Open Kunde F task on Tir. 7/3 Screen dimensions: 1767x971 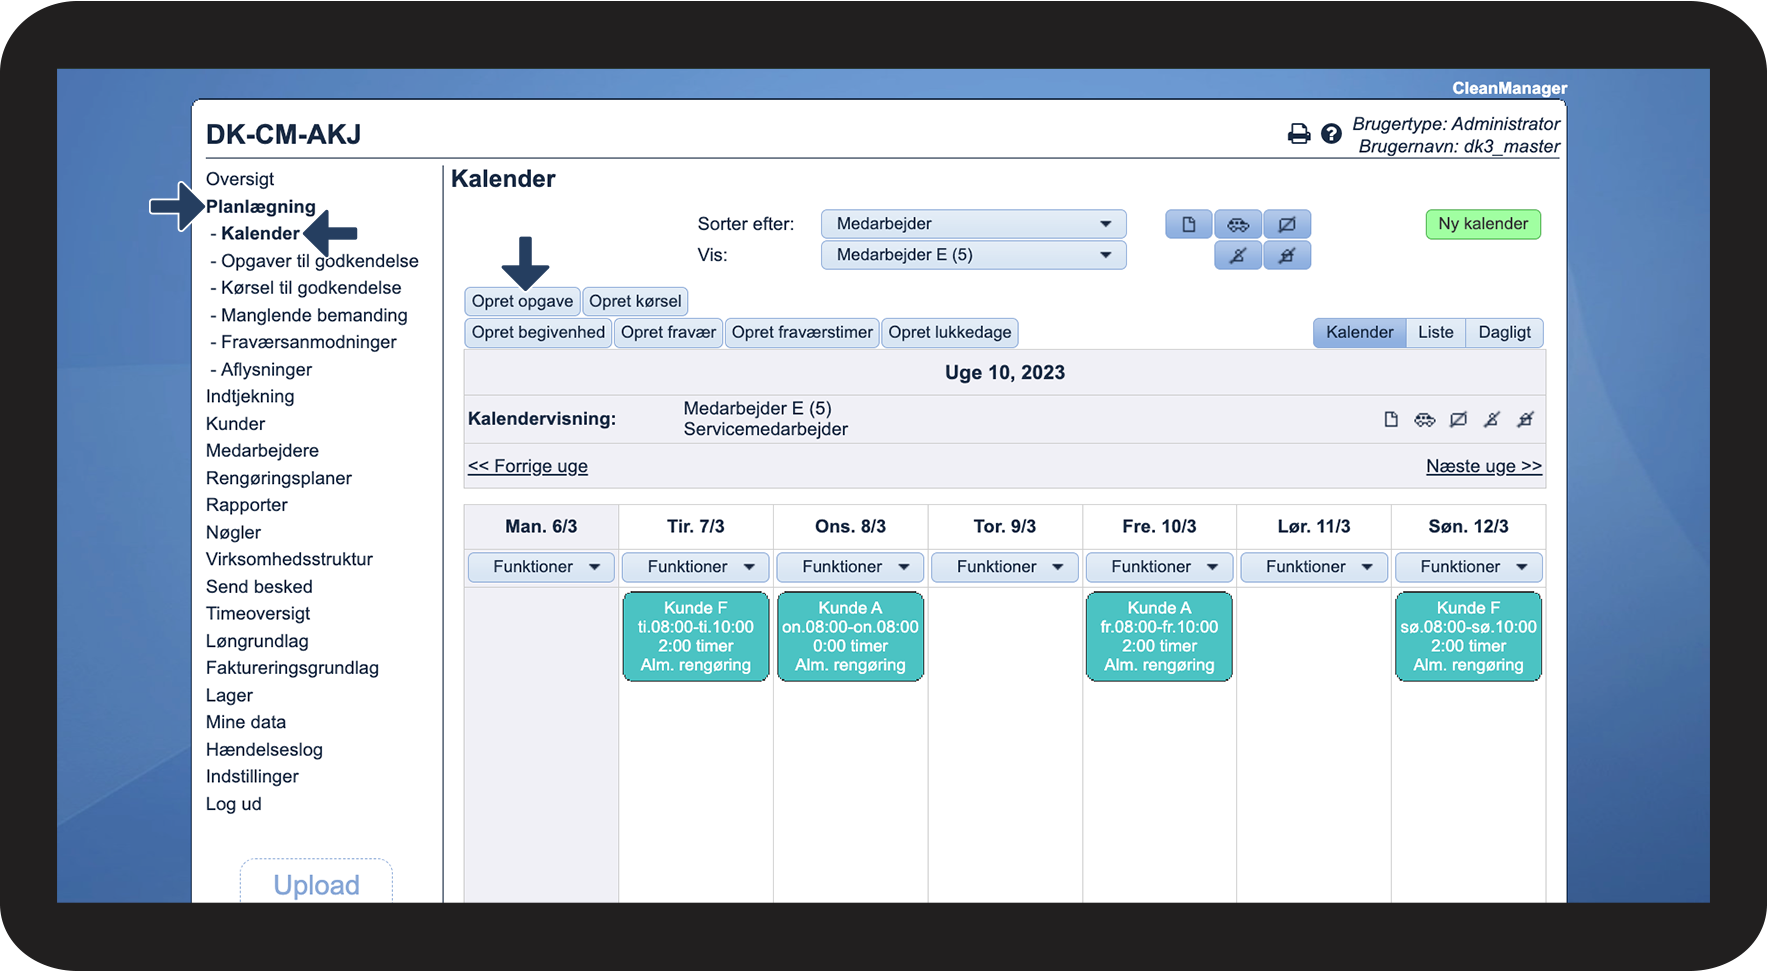tap(696, 636)
